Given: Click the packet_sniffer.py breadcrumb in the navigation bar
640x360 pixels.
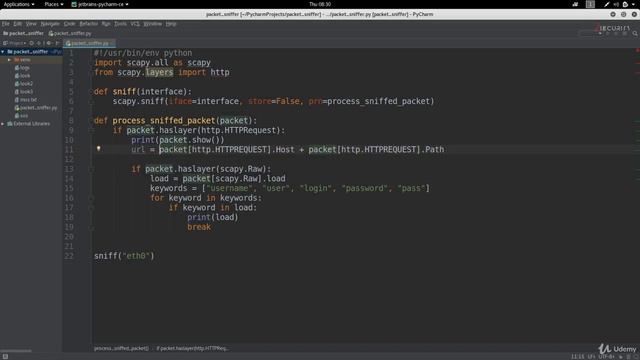Looking at the screenshot, I should pyautogui.click(x=70, y=33).
